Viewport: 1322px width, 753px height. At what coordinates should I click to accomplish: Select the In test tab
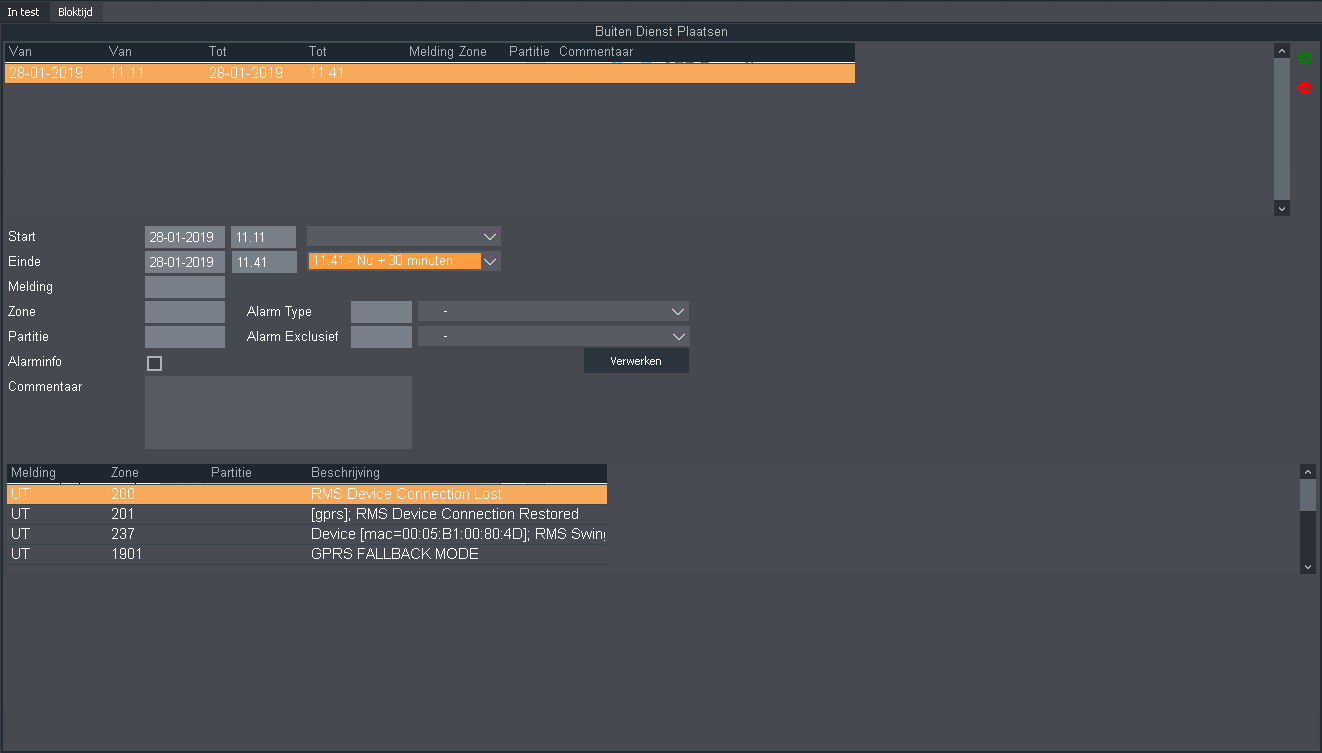pos(24,12)
